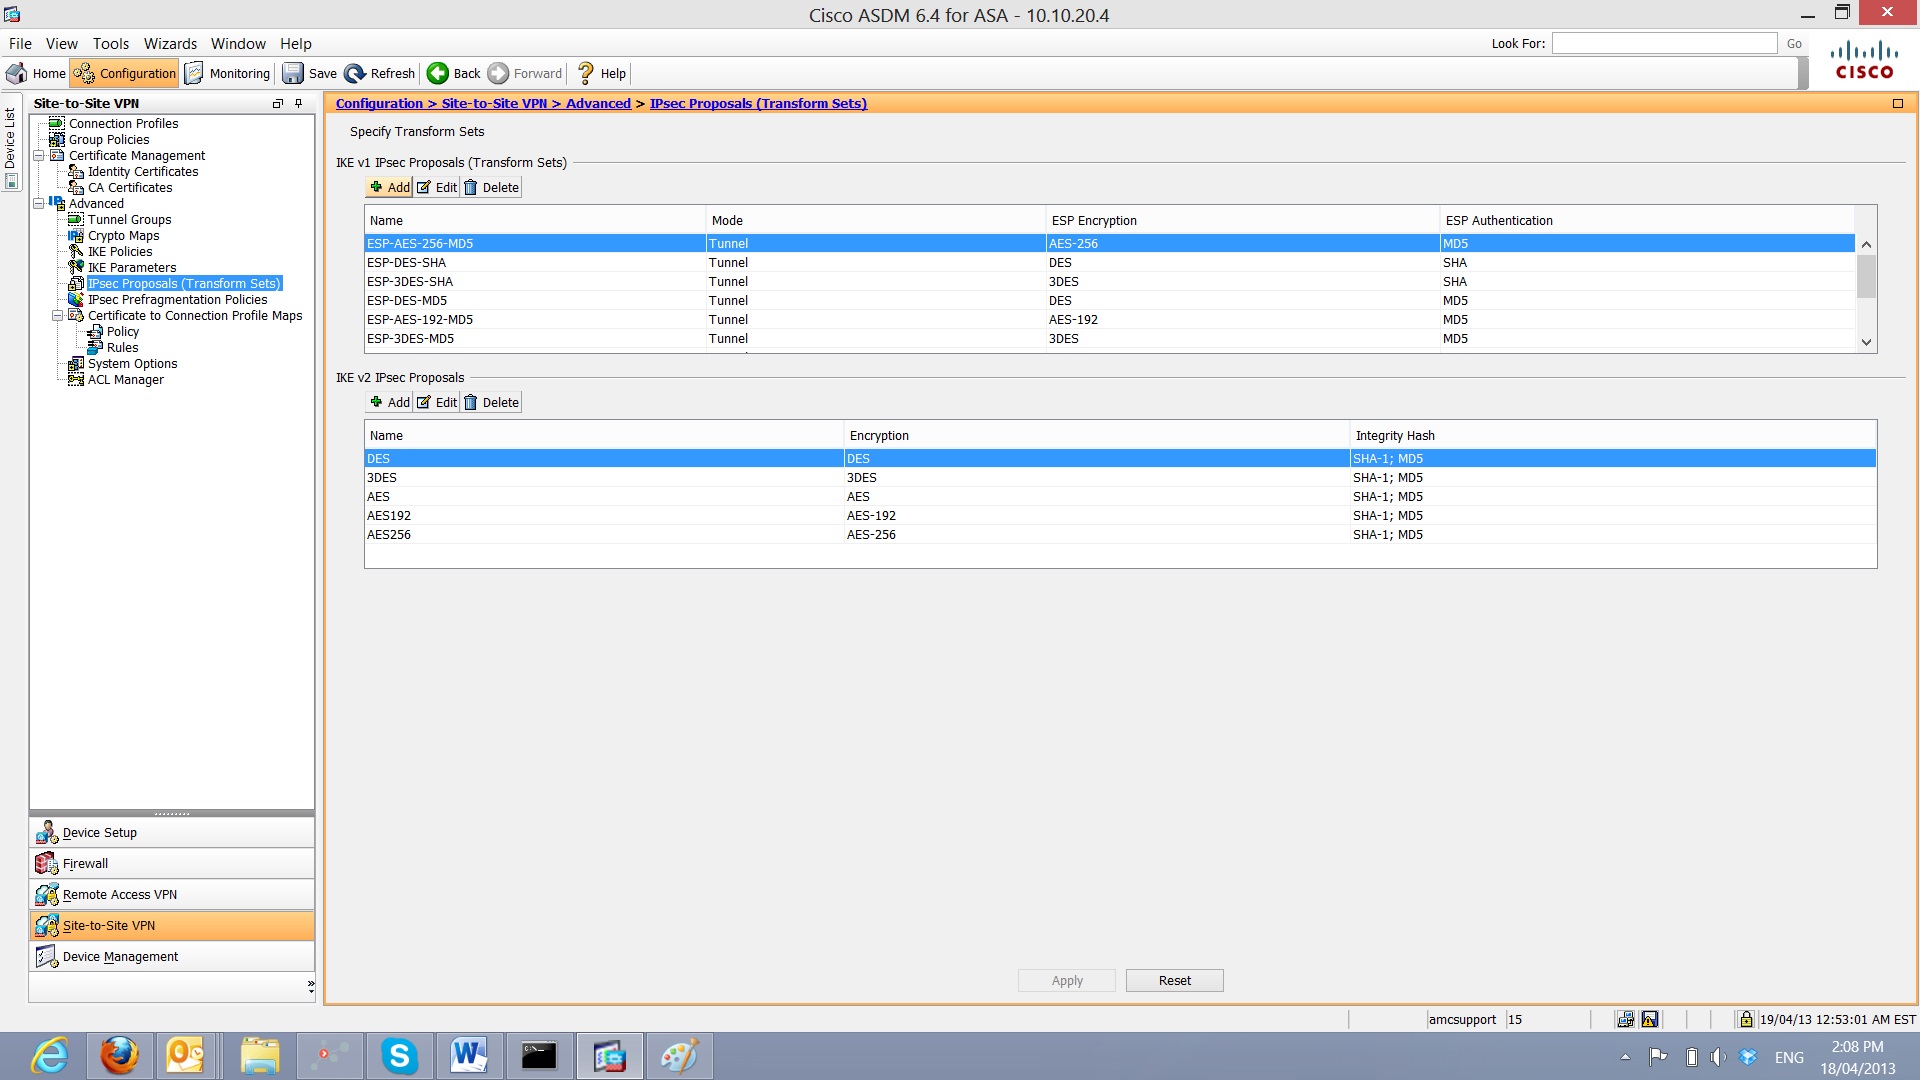Open IKE Parameters tree item

pos(132,267)
